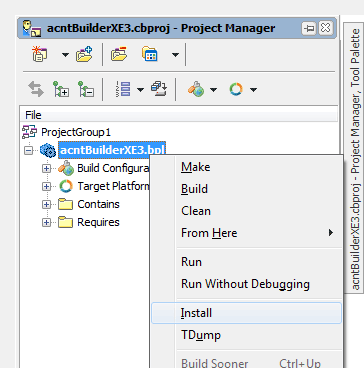Select the Contains folder item
The height and width of the screenshot is (368, 364).
point(98,204)
